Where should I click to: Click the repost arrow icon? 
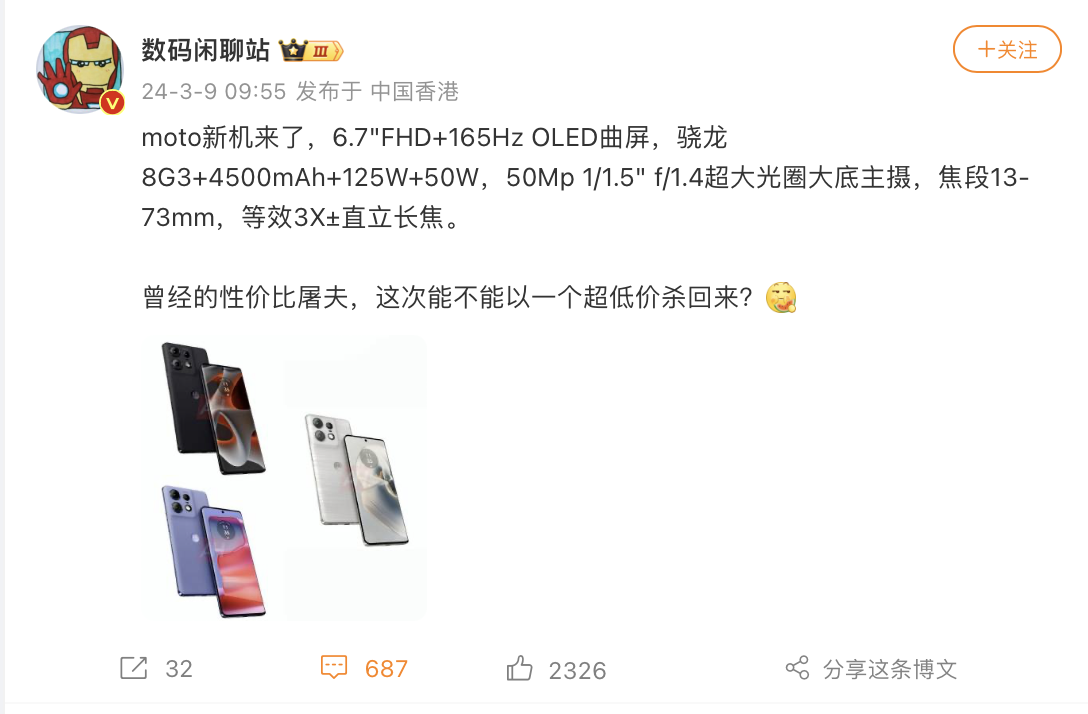tap(133, 668)
